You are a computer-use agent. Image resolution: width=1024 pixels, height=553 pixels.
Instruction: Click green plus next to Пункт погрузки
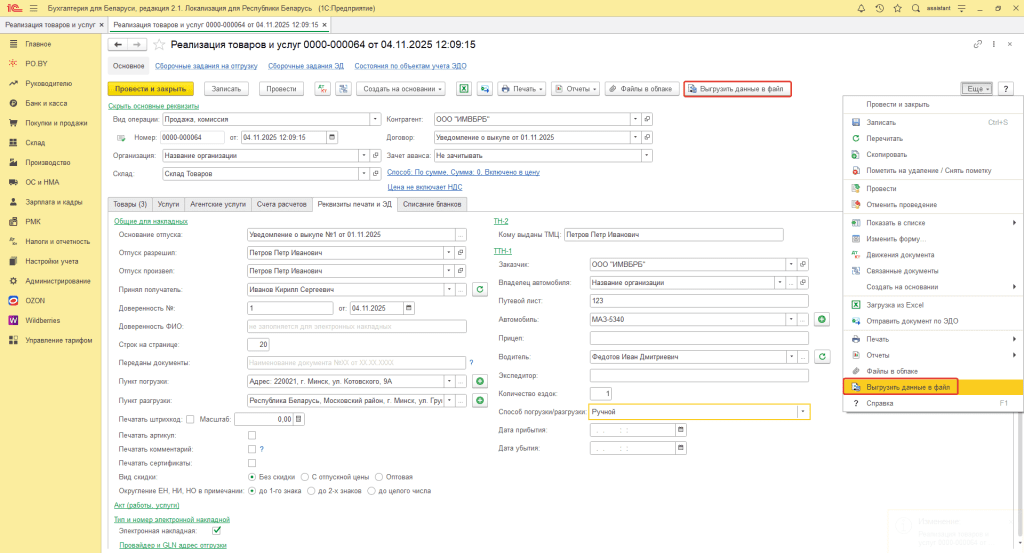click(x=479, y=382)
